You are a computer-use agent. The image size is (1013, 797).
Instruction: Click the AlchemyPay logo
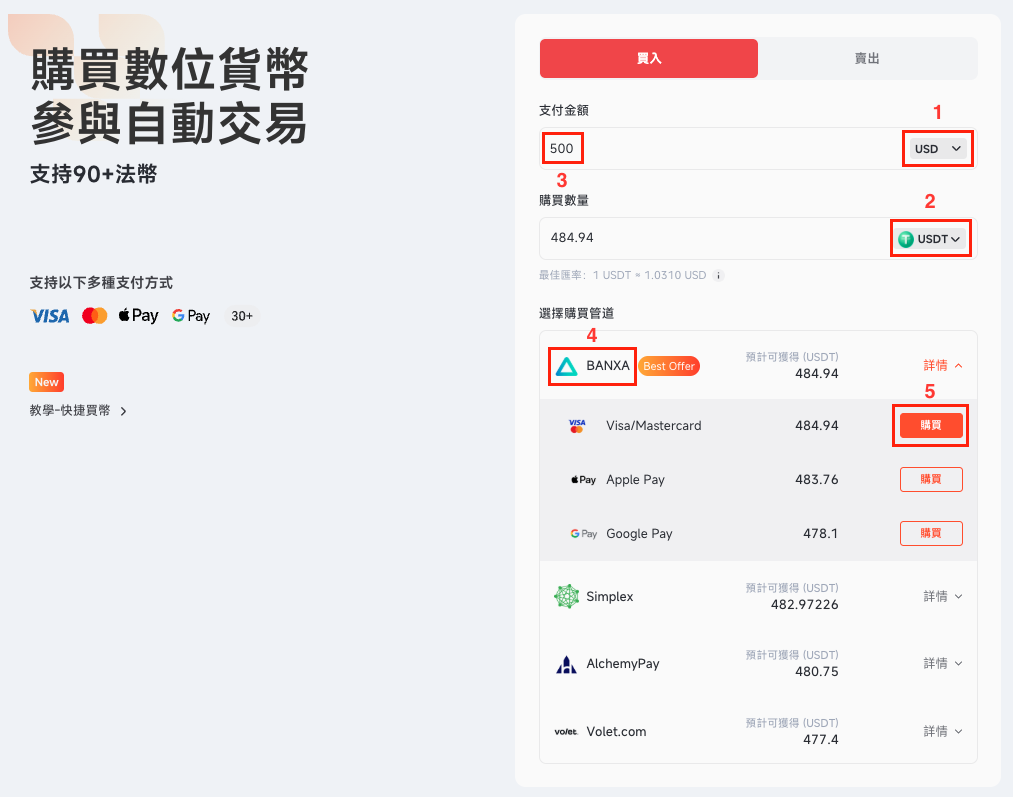[x=567, y=664]
